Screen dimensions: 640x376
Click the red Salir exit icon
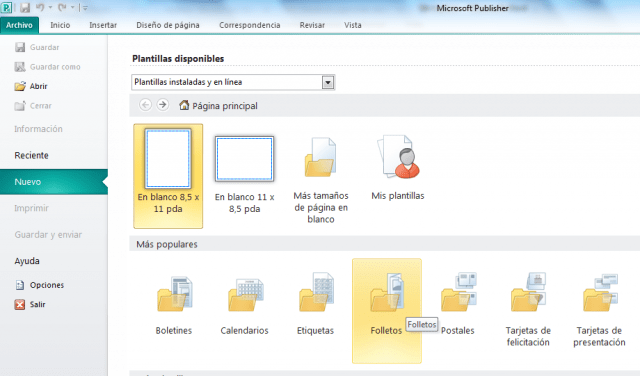pyautogui.click(x=20, y=305)
